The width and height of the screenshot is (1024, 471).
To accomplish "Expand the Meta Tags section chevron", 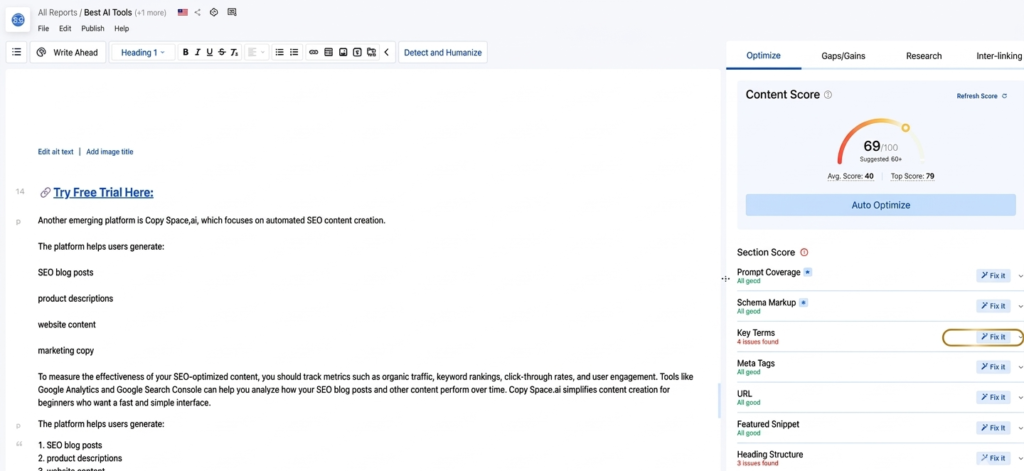I will point(1020,367).
